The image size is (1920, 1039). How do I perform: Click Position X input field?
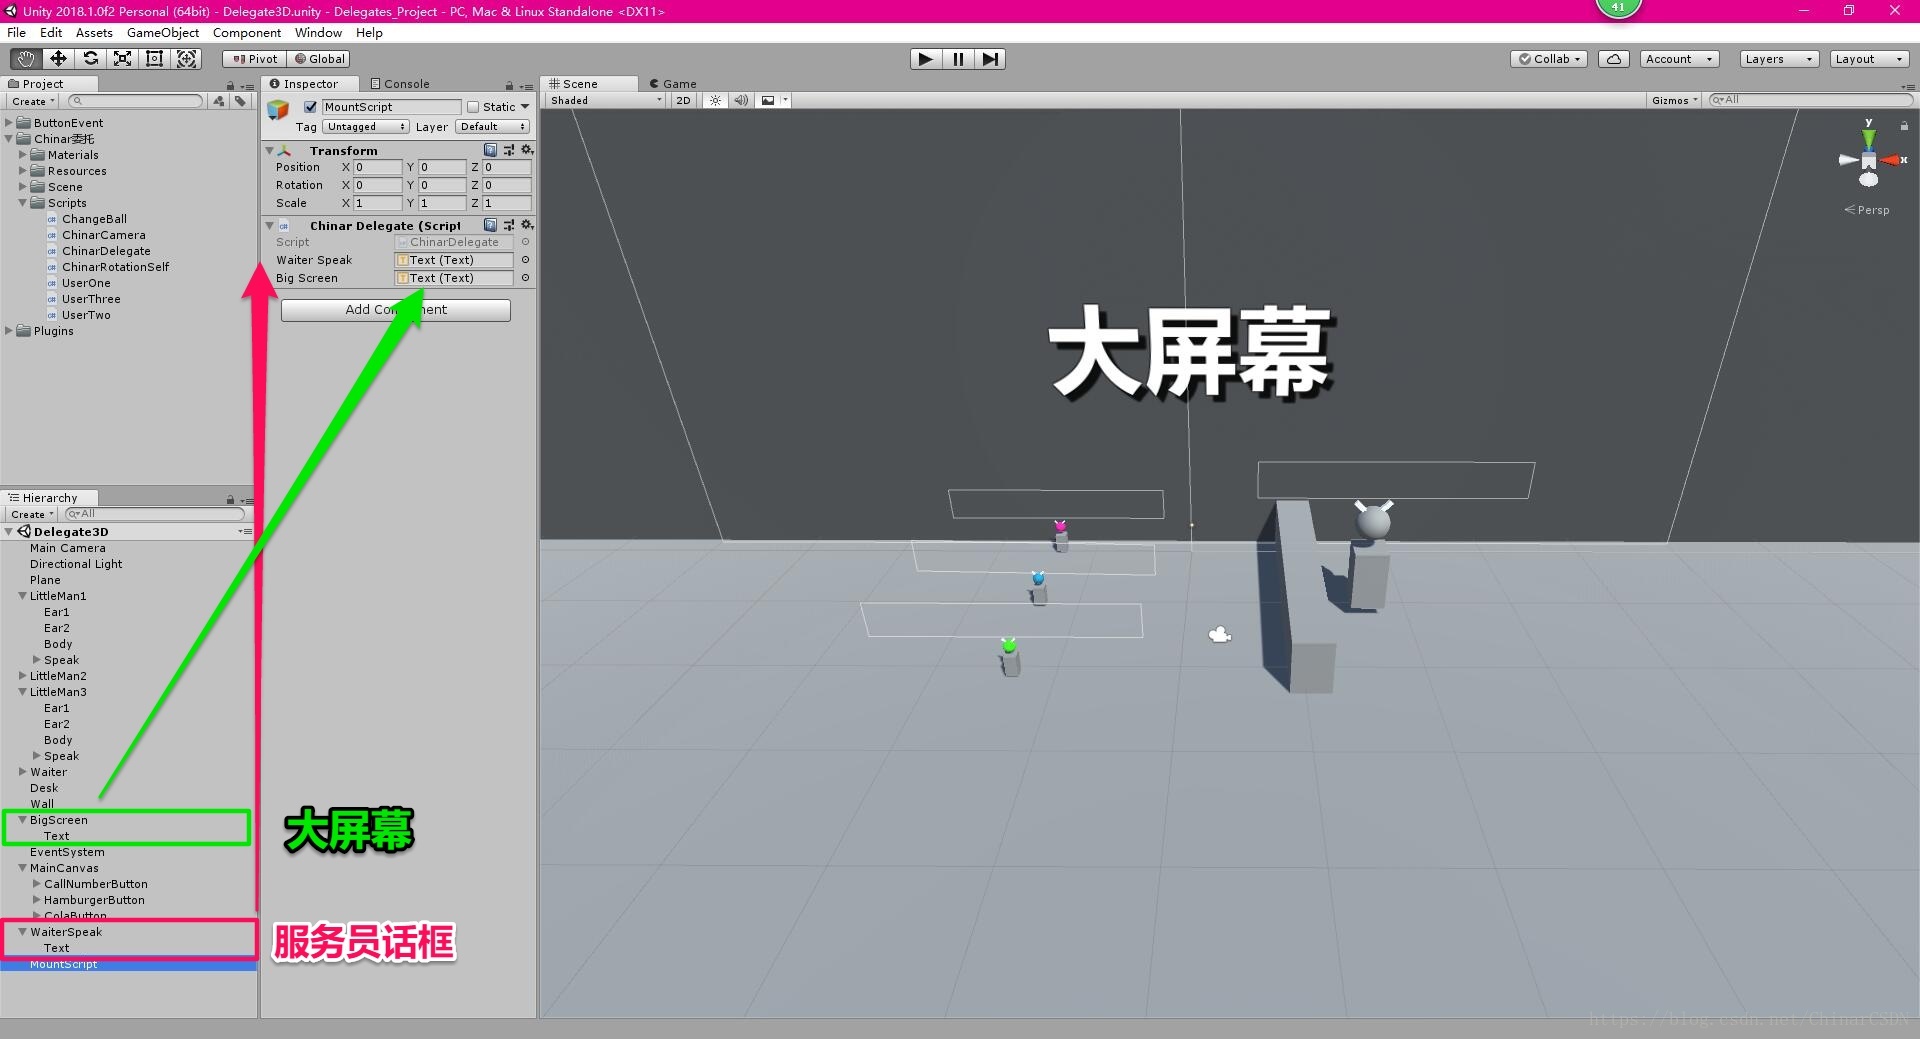click(x=377, y=168)
